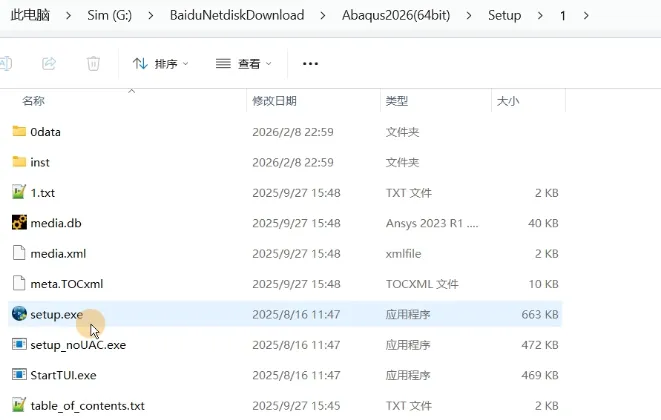
Task: Expand the chevron after breadcrumb 1
Action: [586, 16]
